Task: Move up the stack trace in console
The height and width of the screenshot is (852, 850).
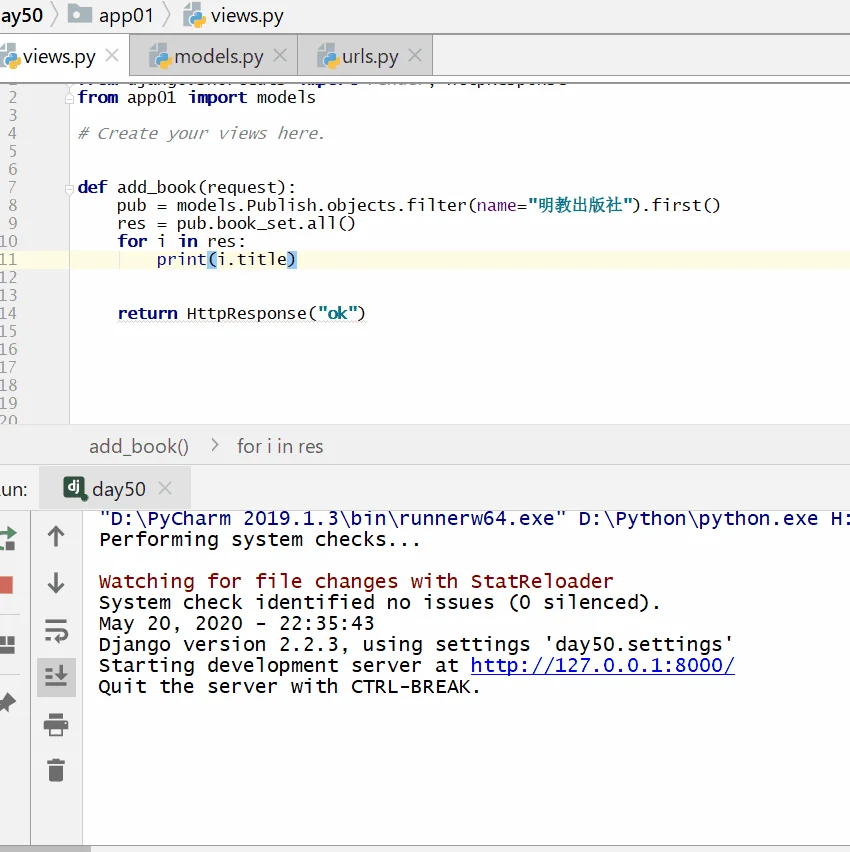Action: (56, 536)
